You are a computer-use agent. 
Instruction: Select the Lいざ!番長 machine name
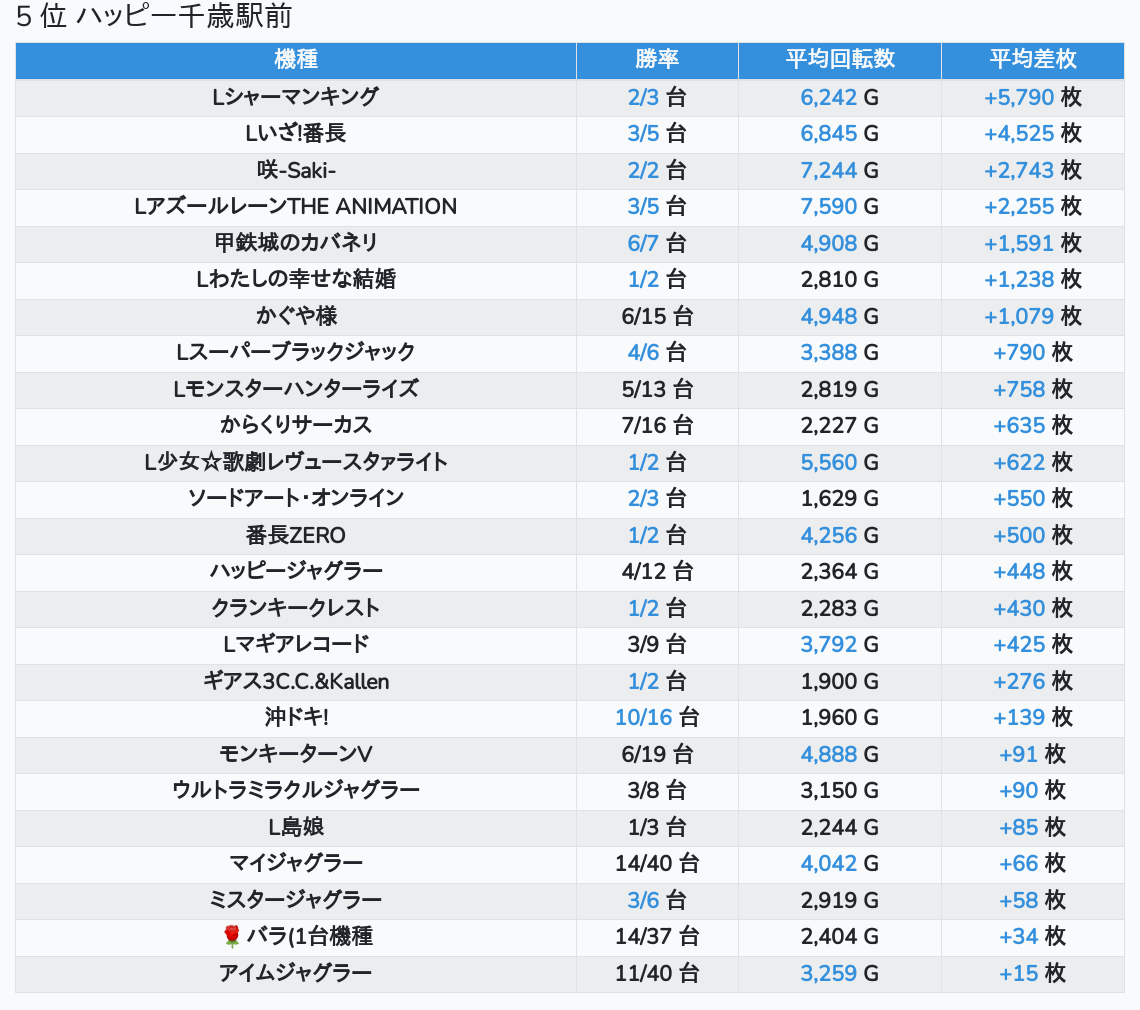coord(296,134)
